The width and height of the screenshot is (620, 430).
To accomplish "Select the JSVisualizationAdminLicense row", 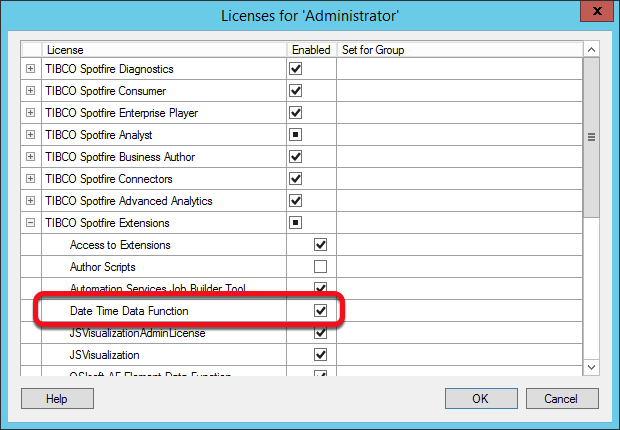I will (137, 333).
